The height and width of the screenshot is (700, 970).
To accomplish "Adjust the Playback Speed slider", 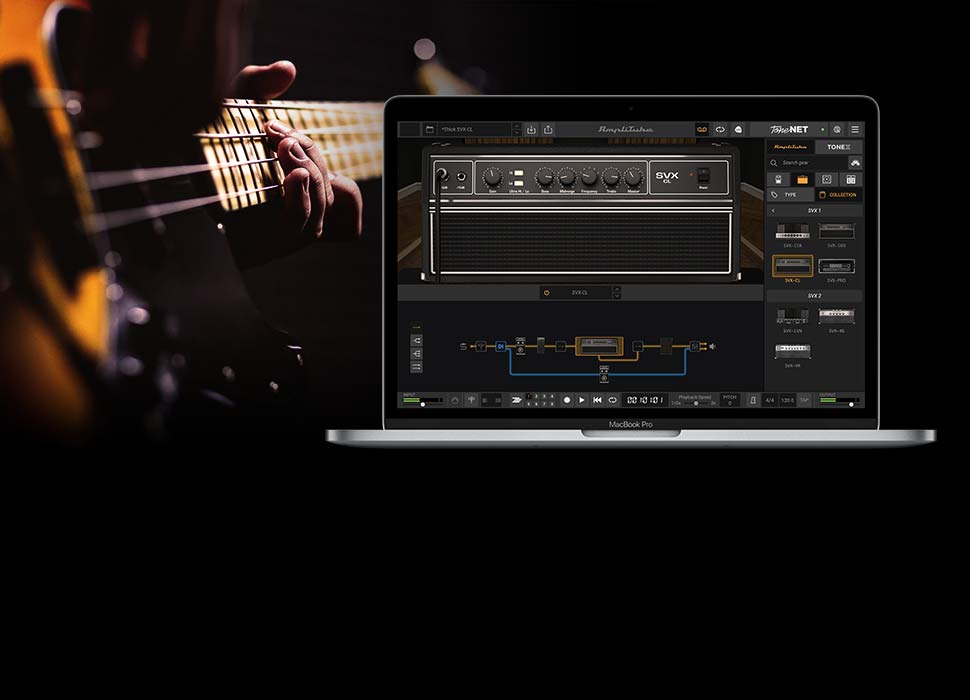I will click(694, 402).
